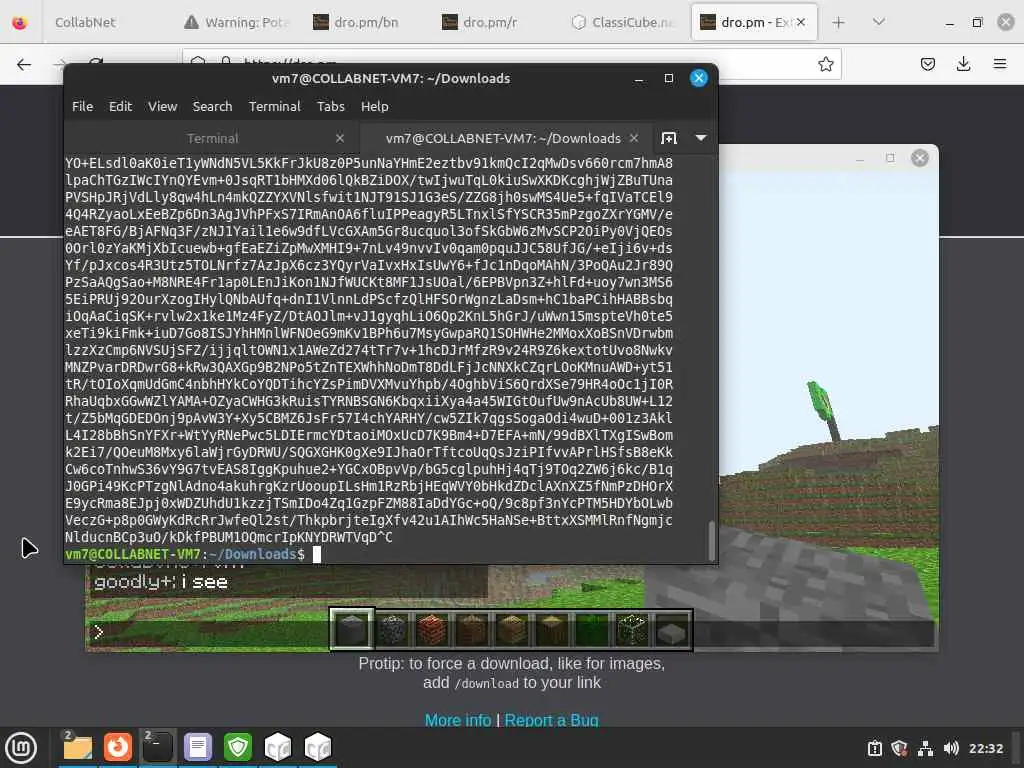Select the glass block in the hotbar

tap(632, 630)
